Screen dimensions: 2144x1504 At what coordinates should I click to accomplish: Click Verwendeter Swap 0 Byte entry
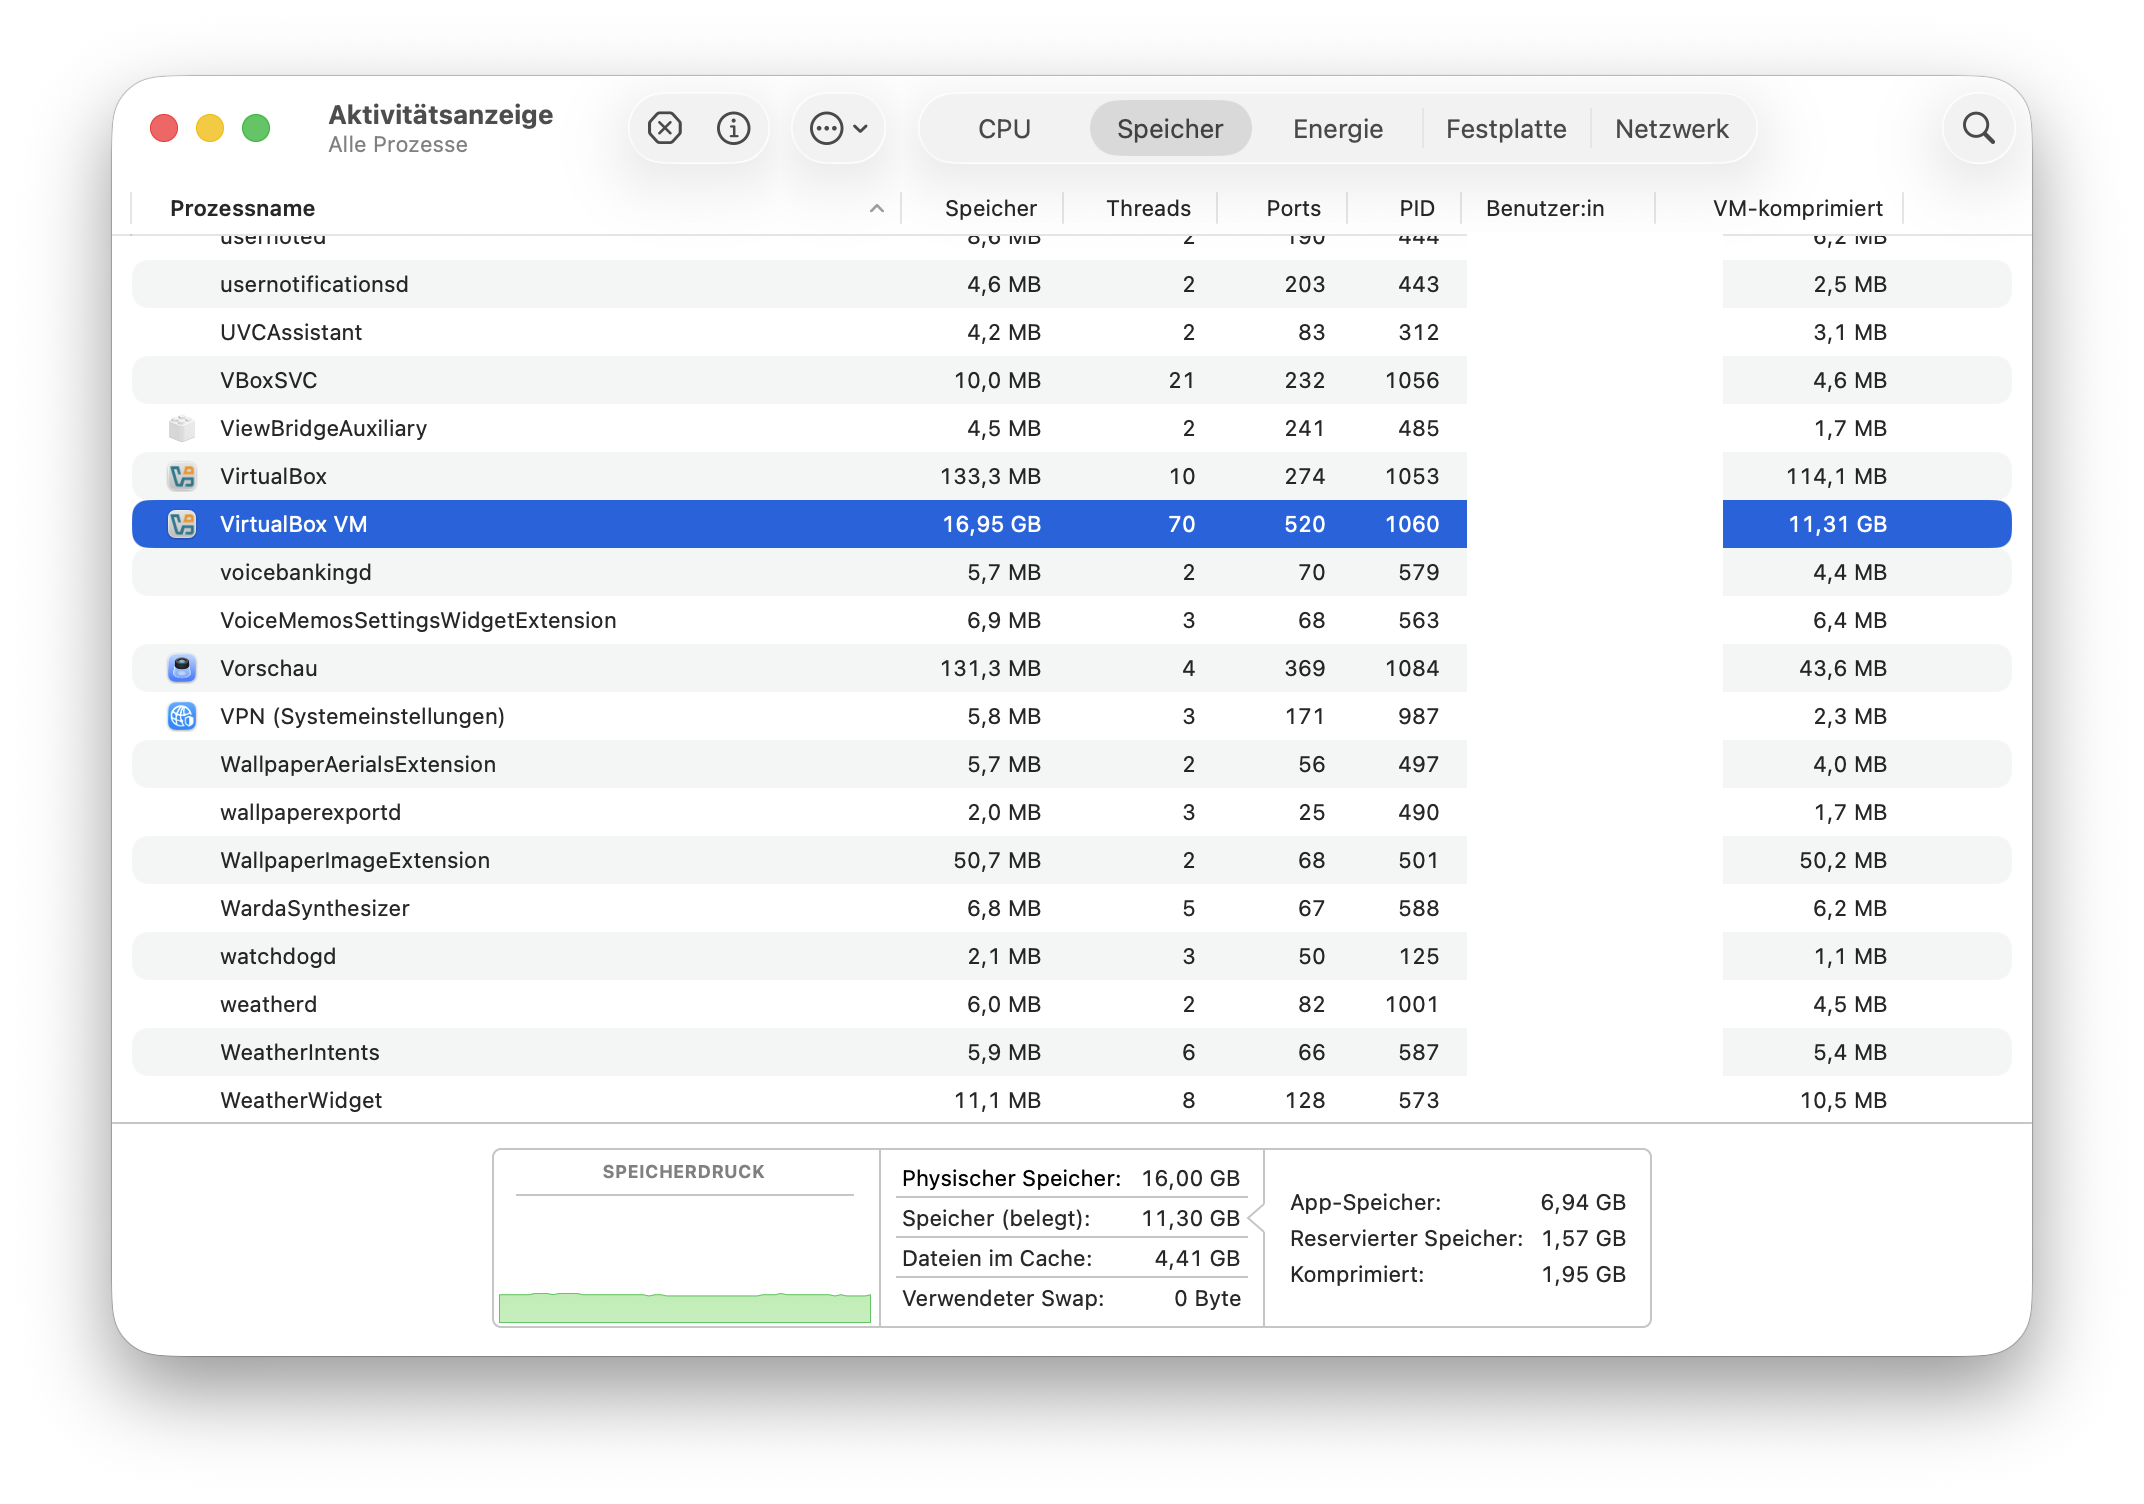coord(1071,1298)
